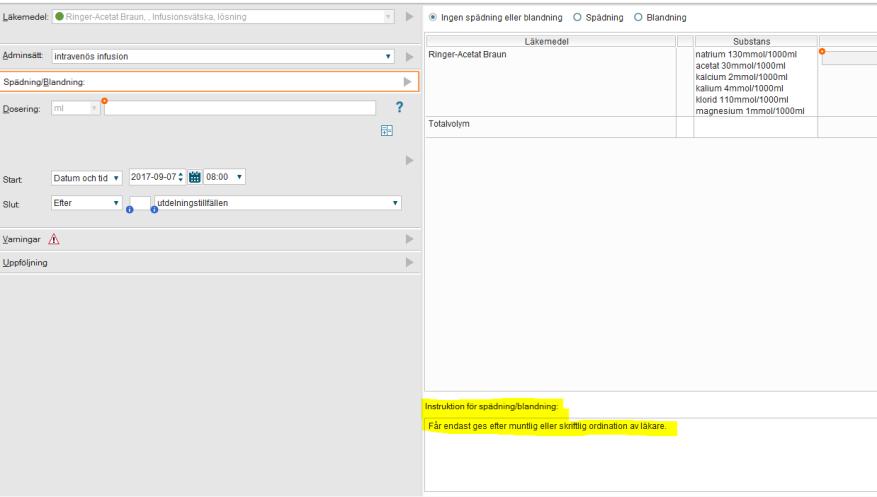Viewport: 877px width, 497px height.
Task: Click the blue question mark help icon
Action: click(x=399, y=107)
